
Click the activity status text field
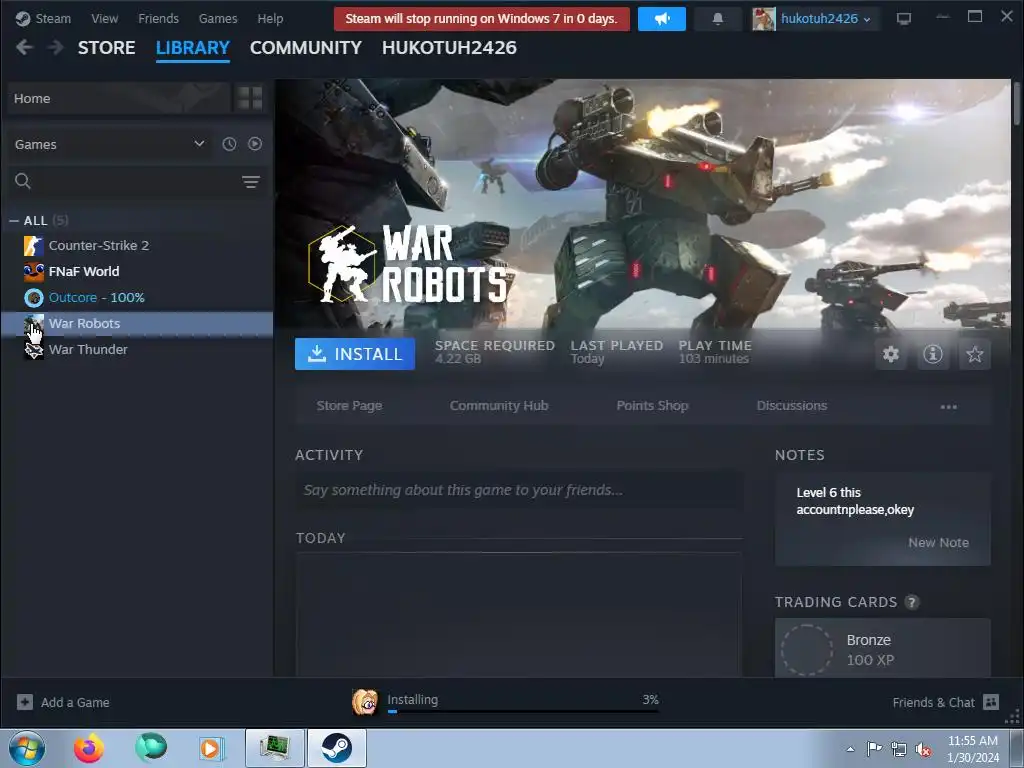click(519, 490)
